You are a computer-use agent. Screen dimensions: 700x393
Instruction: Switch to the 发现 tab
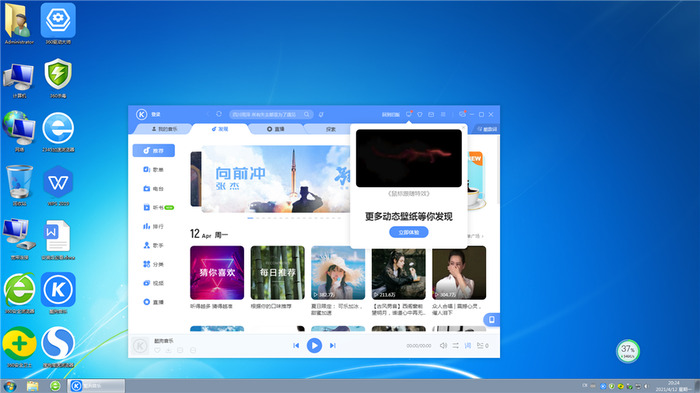click(x=220, y=129)
